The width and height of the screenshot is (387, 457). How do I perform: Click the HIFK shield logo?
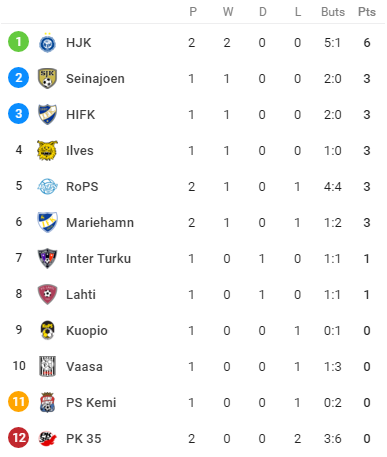(x=47, y=114)
